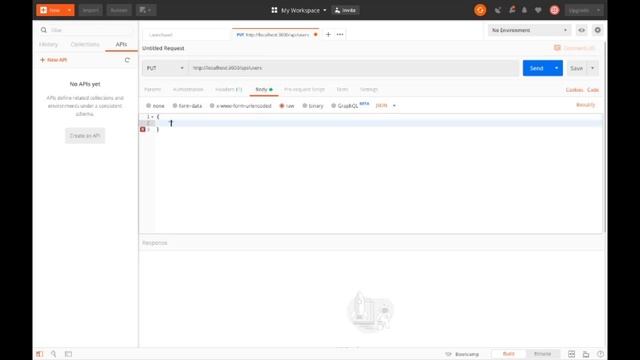Open the Tests request tab

coord(342,89)
